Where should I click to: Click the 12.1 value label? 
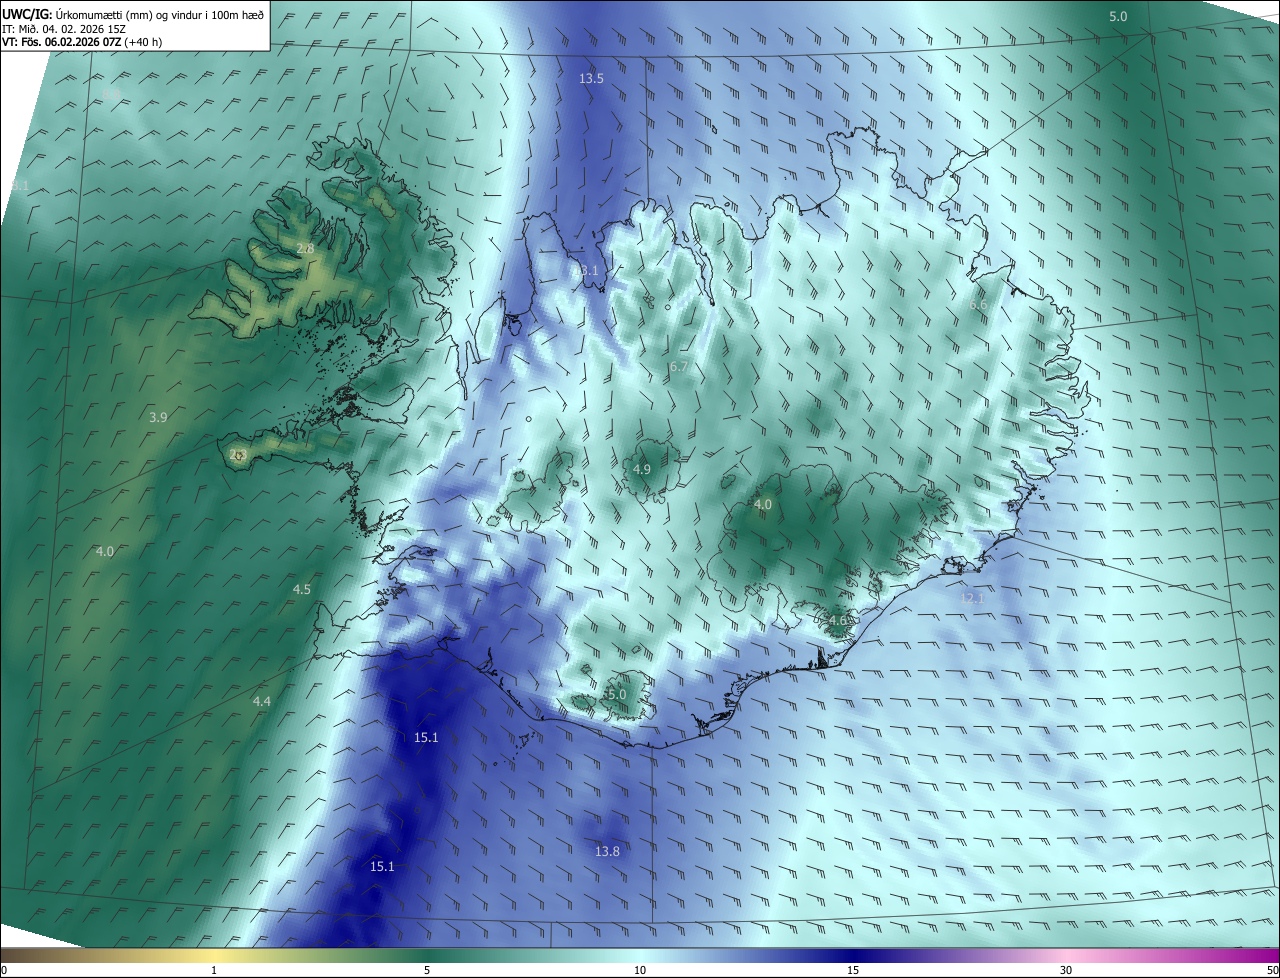[x=973, y=598]
